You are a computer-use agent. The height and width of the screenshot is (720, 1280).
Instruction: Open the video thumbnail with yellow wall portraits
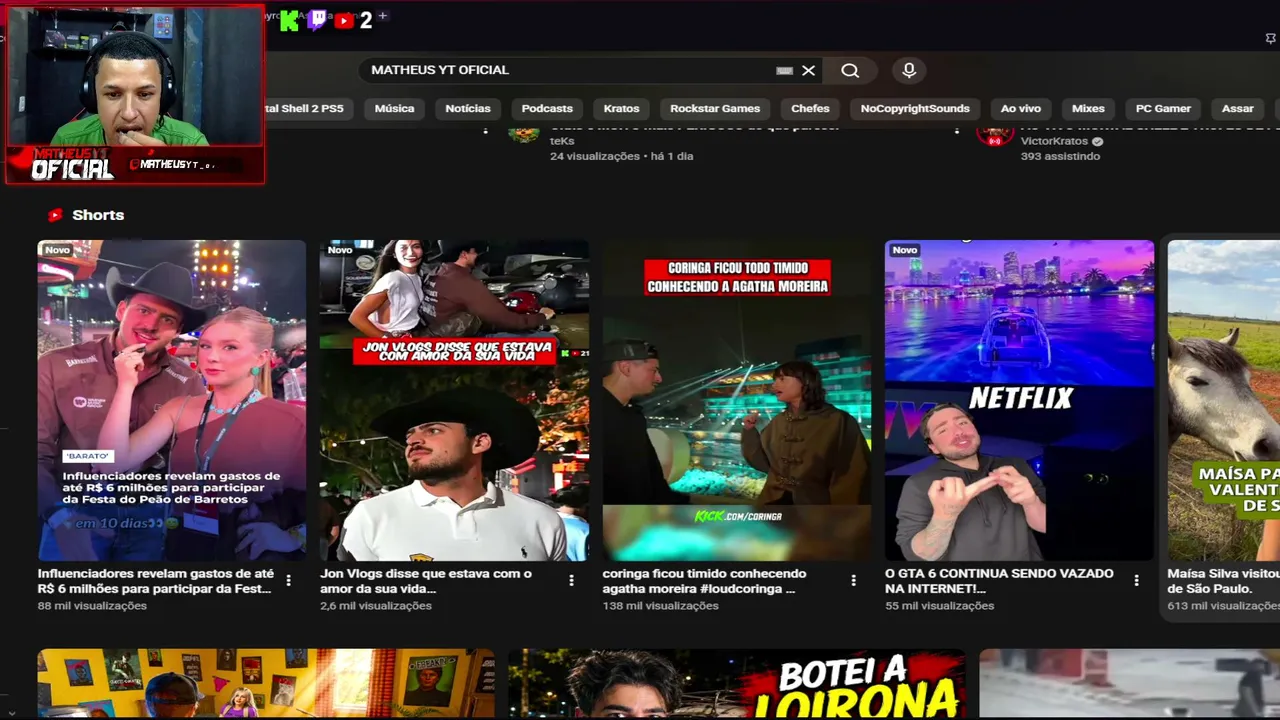pos(266,684)
